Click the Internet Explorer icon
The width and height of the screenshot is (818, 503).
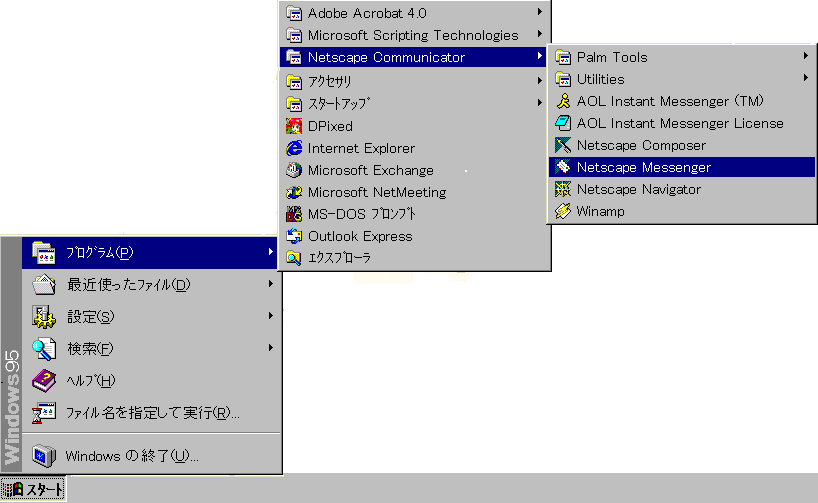point(294,148)
